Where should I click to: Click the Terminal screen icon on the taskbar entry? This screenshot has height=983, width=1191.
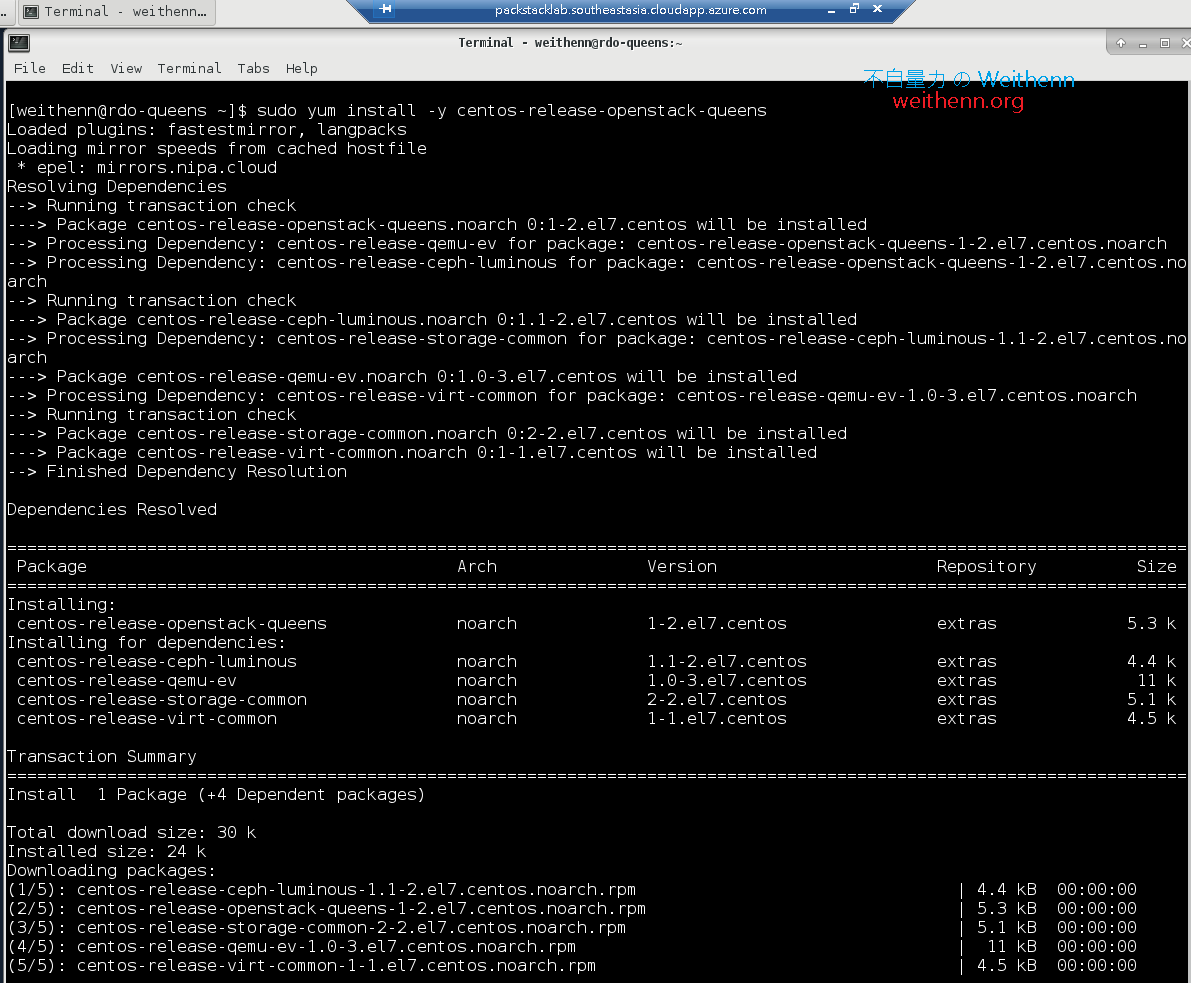click(31, 12)
